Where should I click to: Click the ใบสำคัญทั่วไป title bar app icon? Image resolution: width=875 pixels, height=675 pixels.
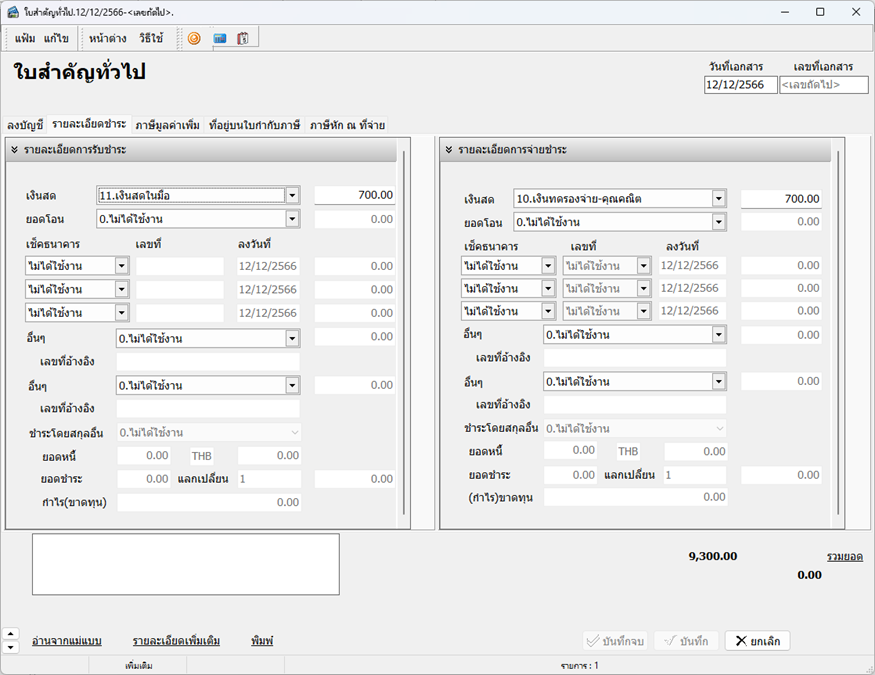pyautogui.click(x=13, y=12)
